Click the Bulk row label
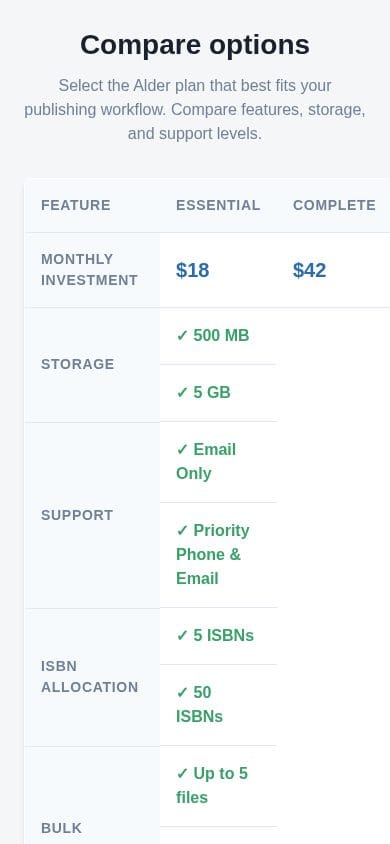Screen dimensions: 390x844 (61, 828)
